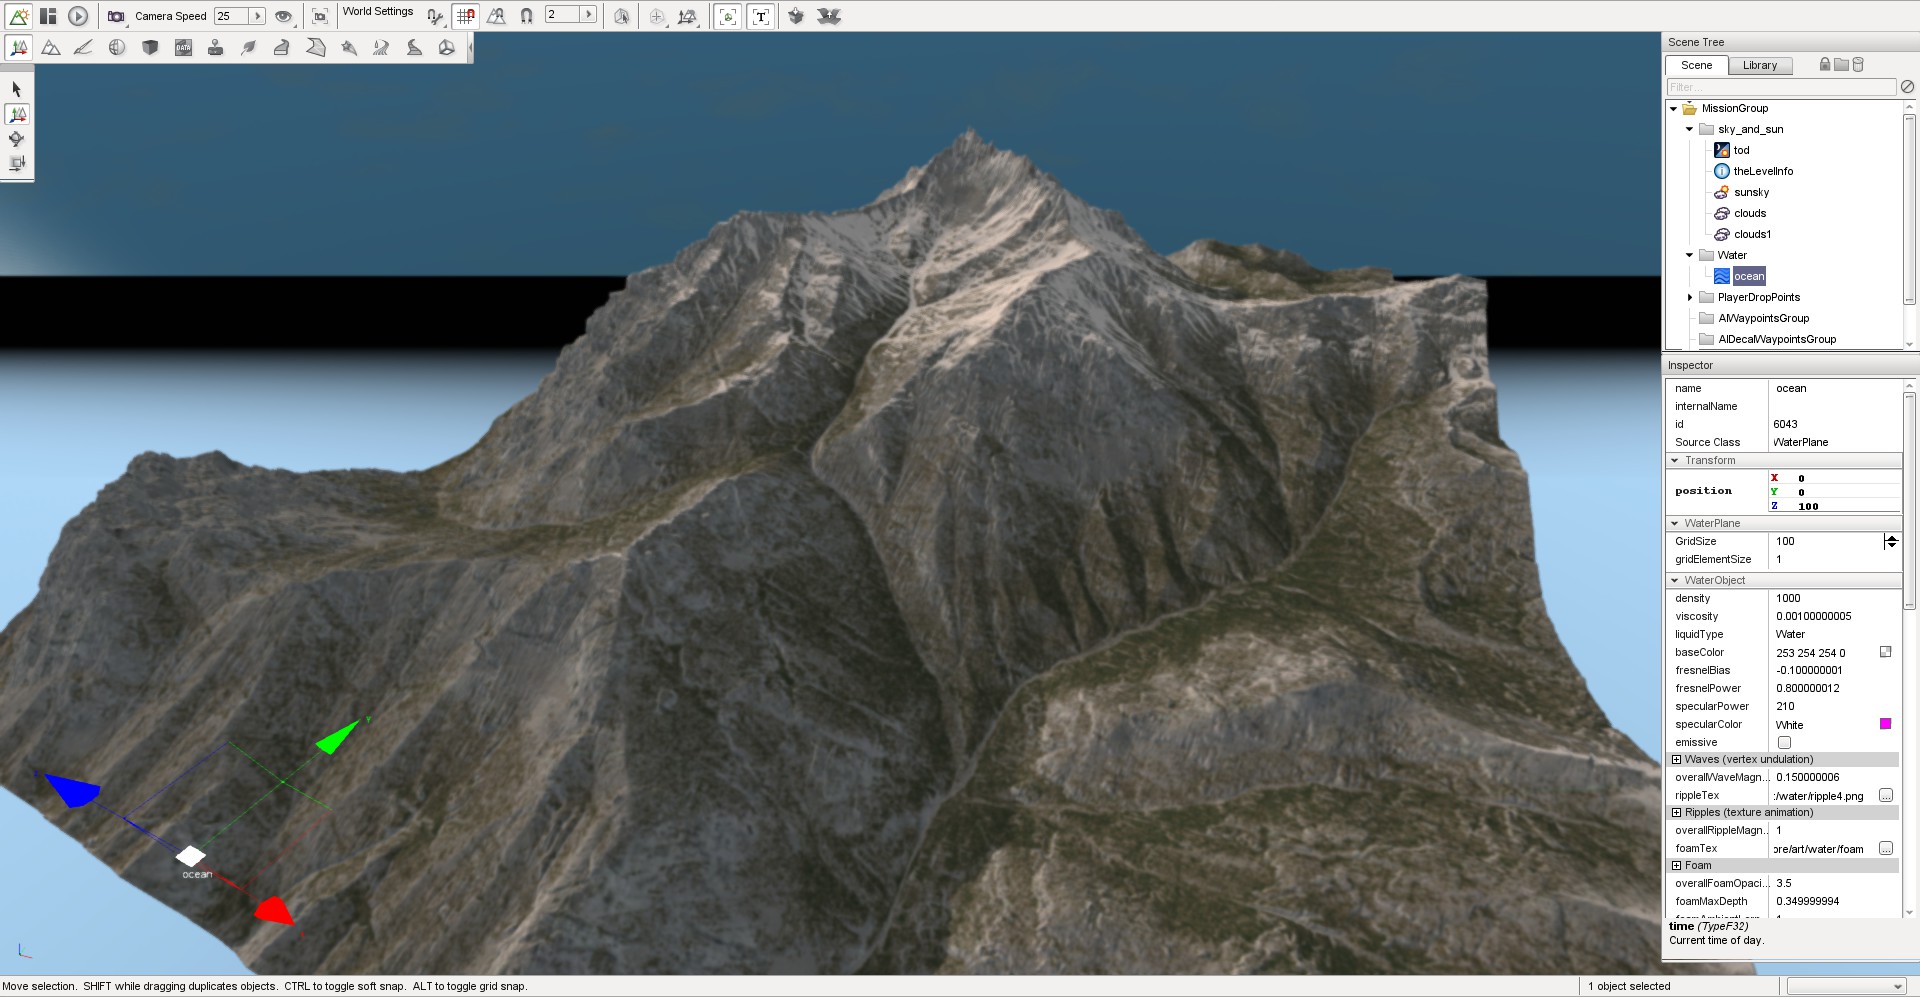Select the Sketch Tool cube icon
1920x997 pixels.
coord(150,47)
